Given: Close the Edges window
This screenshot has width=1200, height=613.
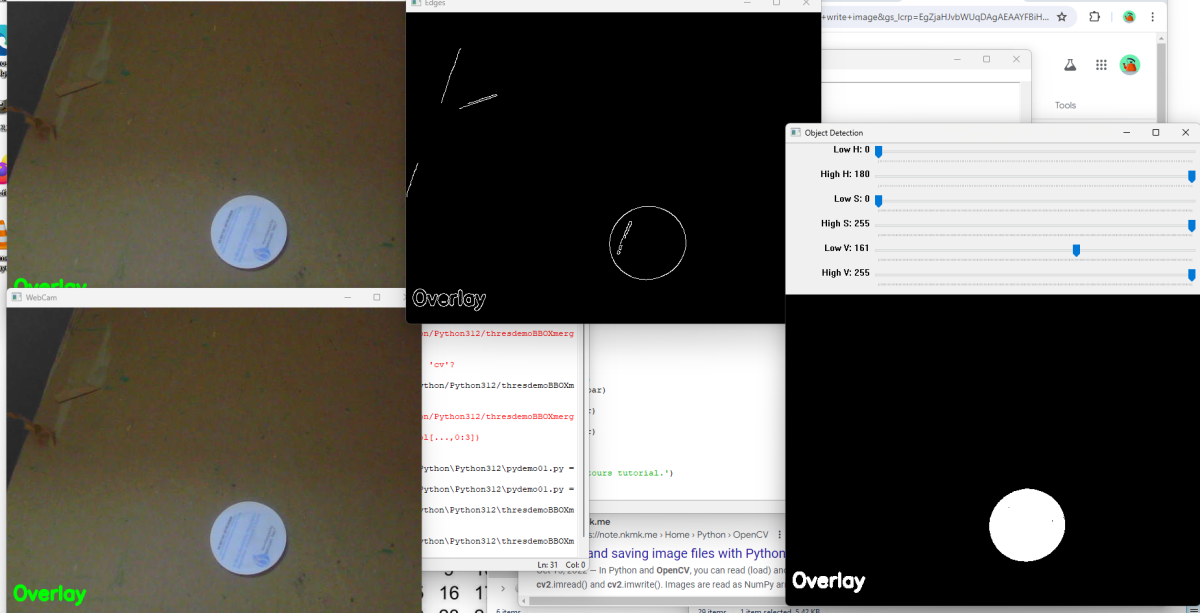Looking at the screenshot, I should (x=806, y=4).
